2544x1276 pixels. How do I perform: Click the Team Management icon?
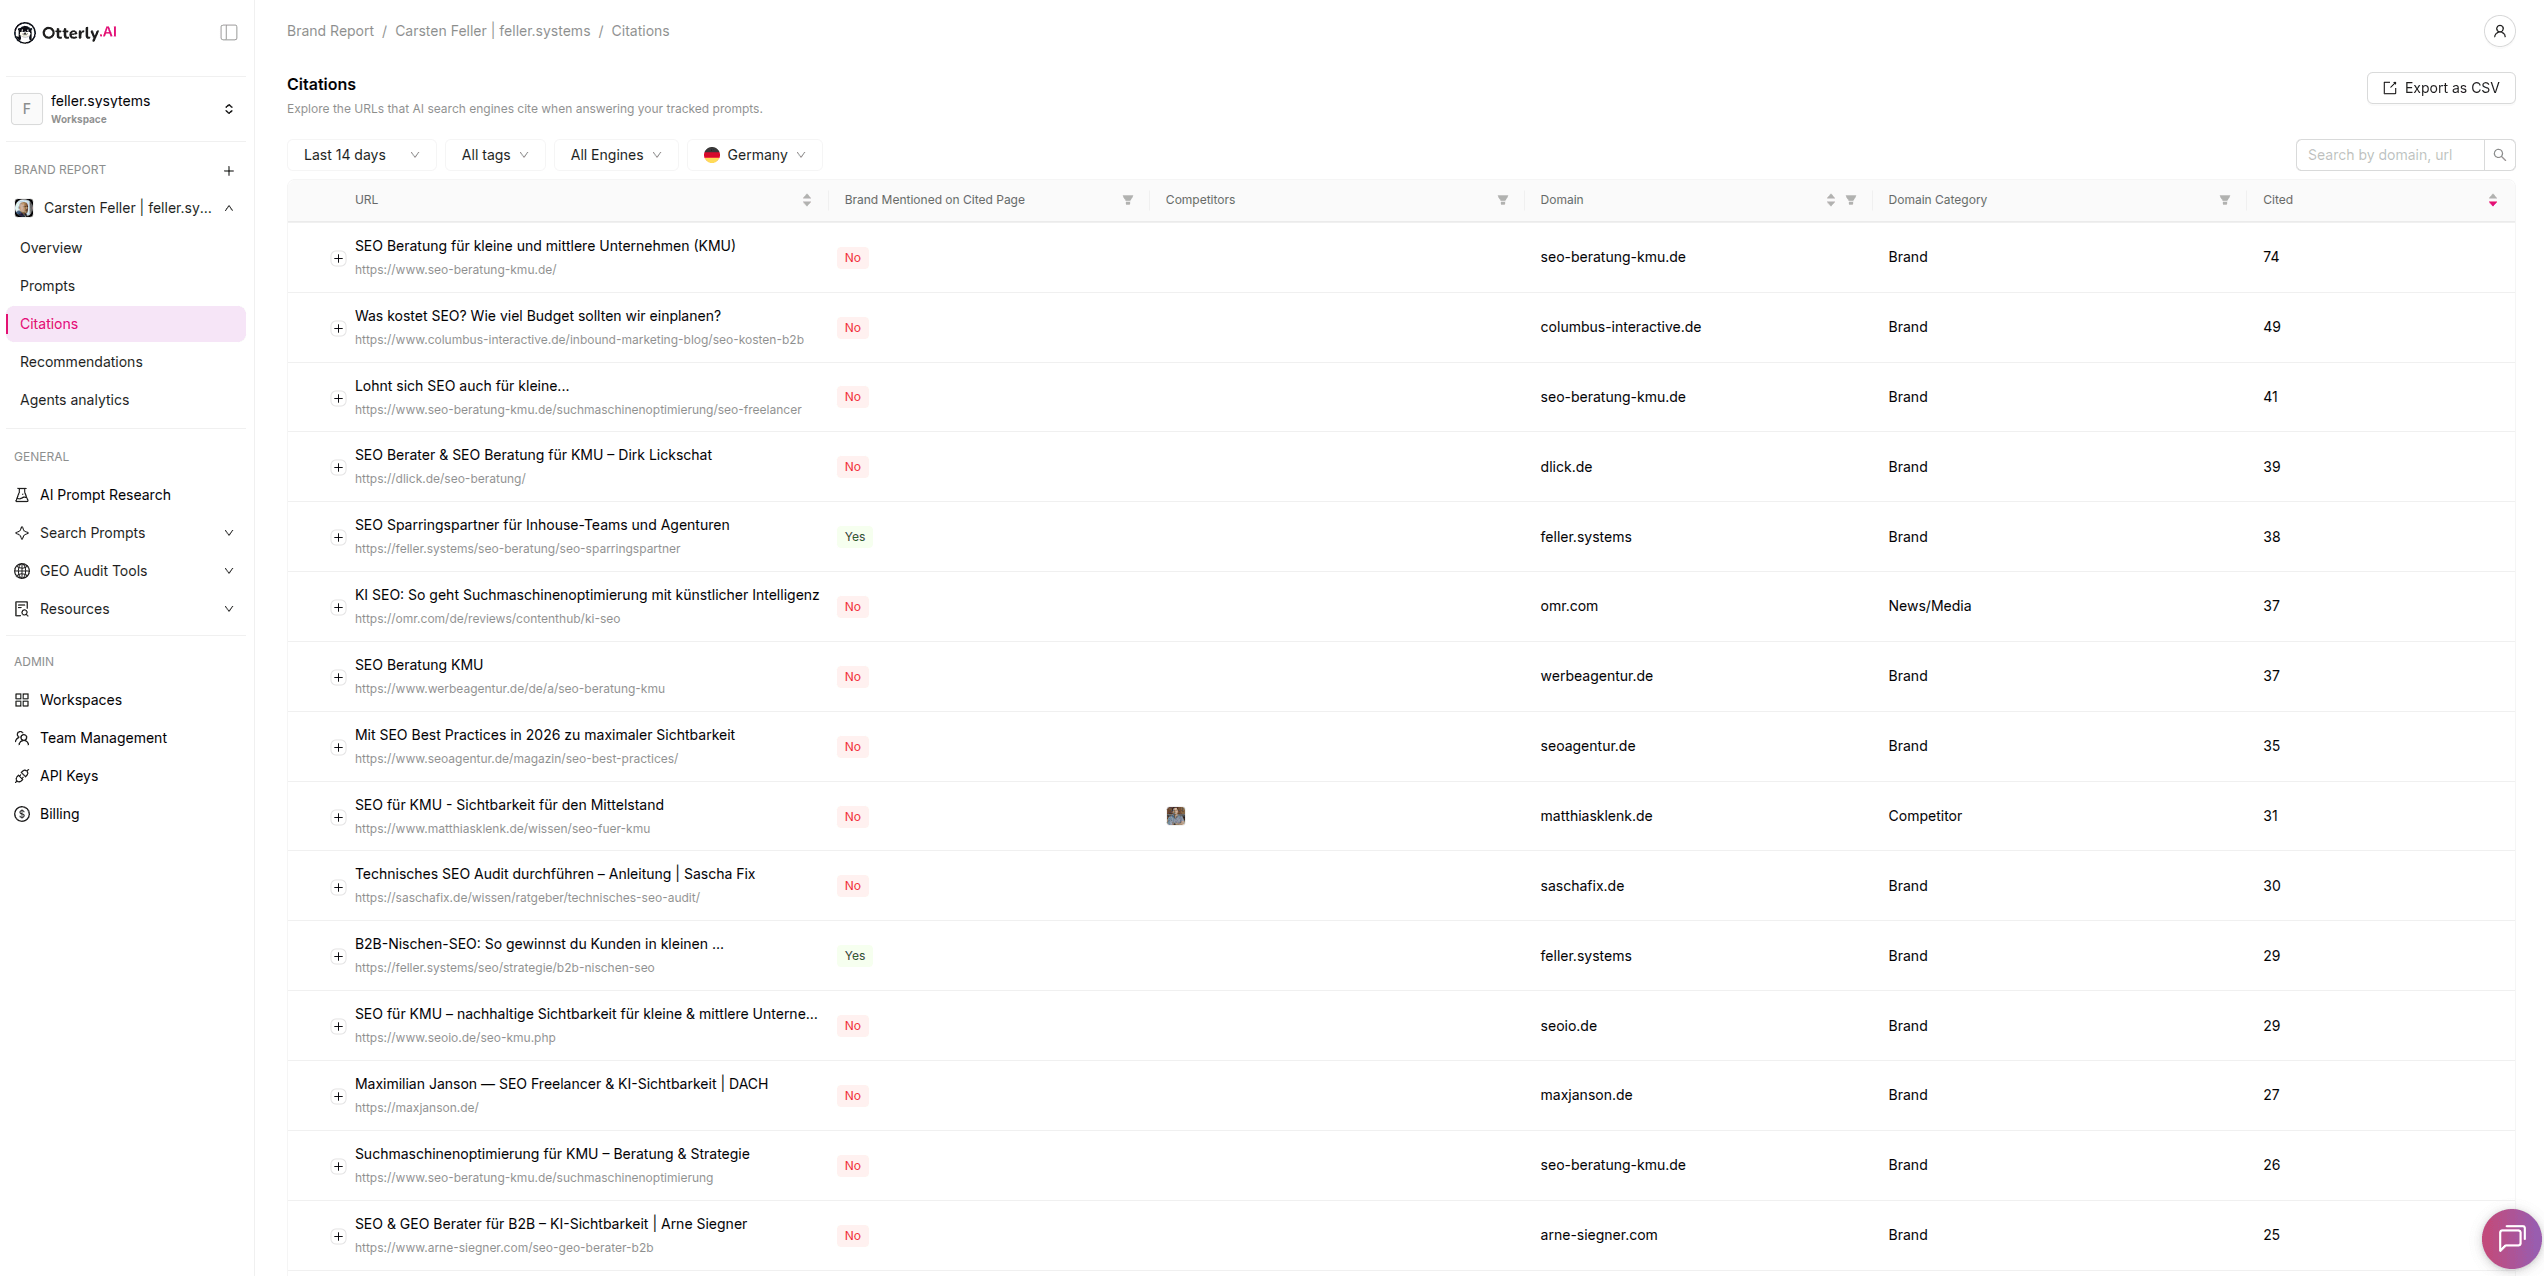22,738
